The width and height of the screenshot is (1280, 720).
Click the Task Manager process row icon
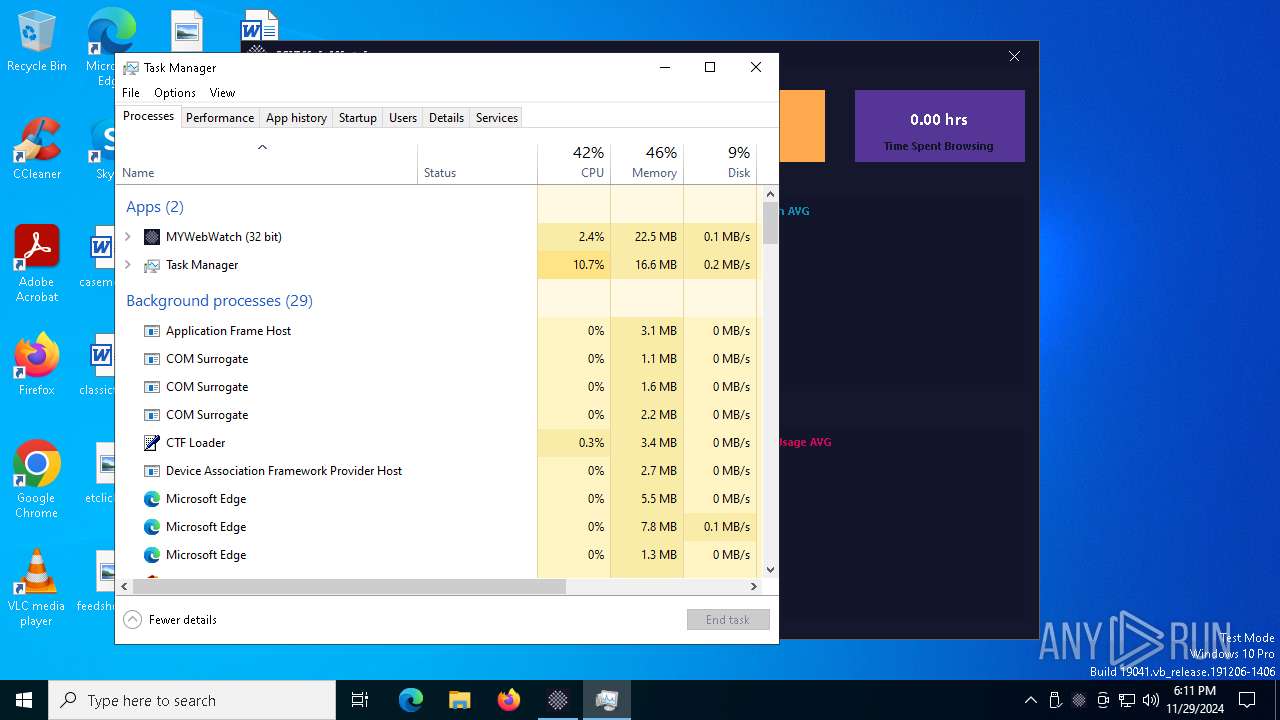tap(152, 265)
